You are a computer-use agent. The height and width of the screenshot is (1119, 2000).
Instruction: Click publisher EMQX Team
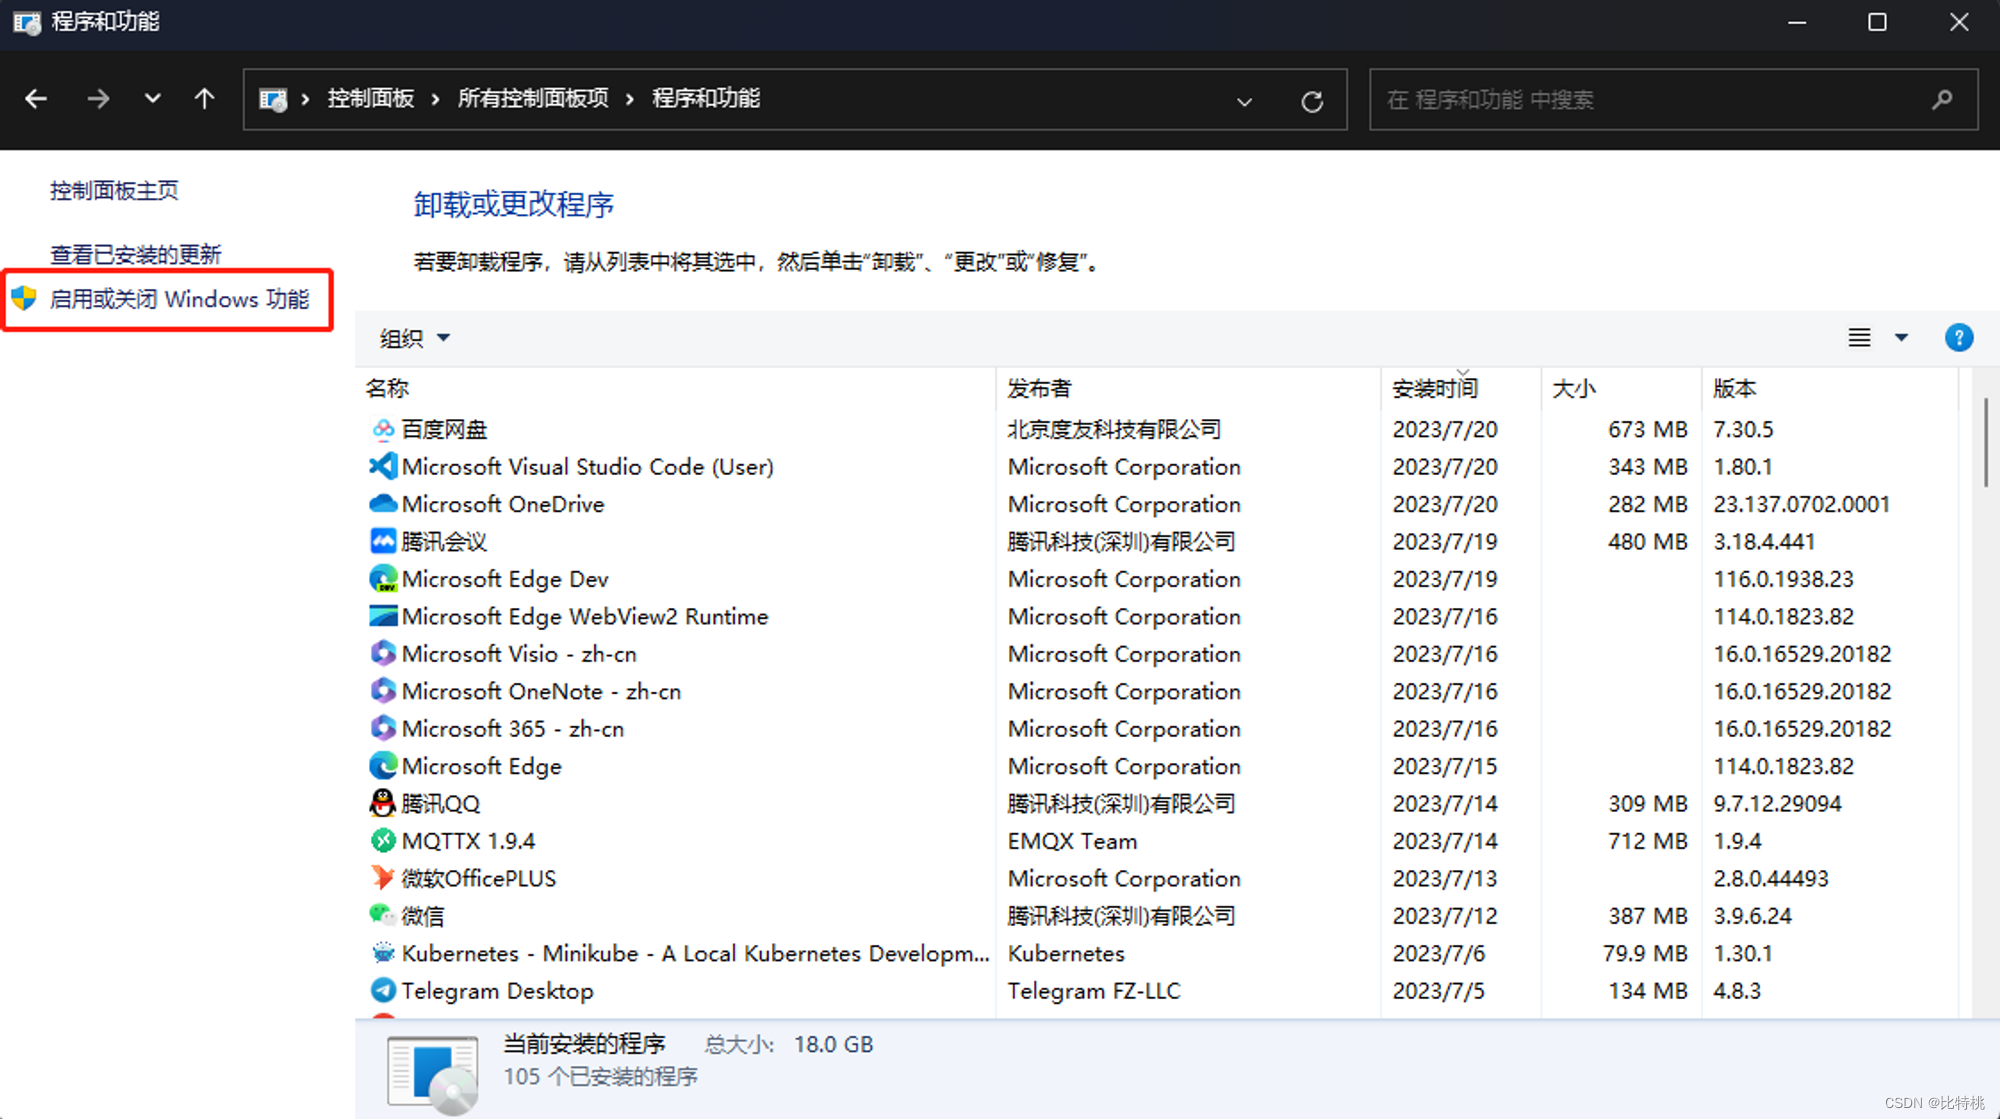1072,841
